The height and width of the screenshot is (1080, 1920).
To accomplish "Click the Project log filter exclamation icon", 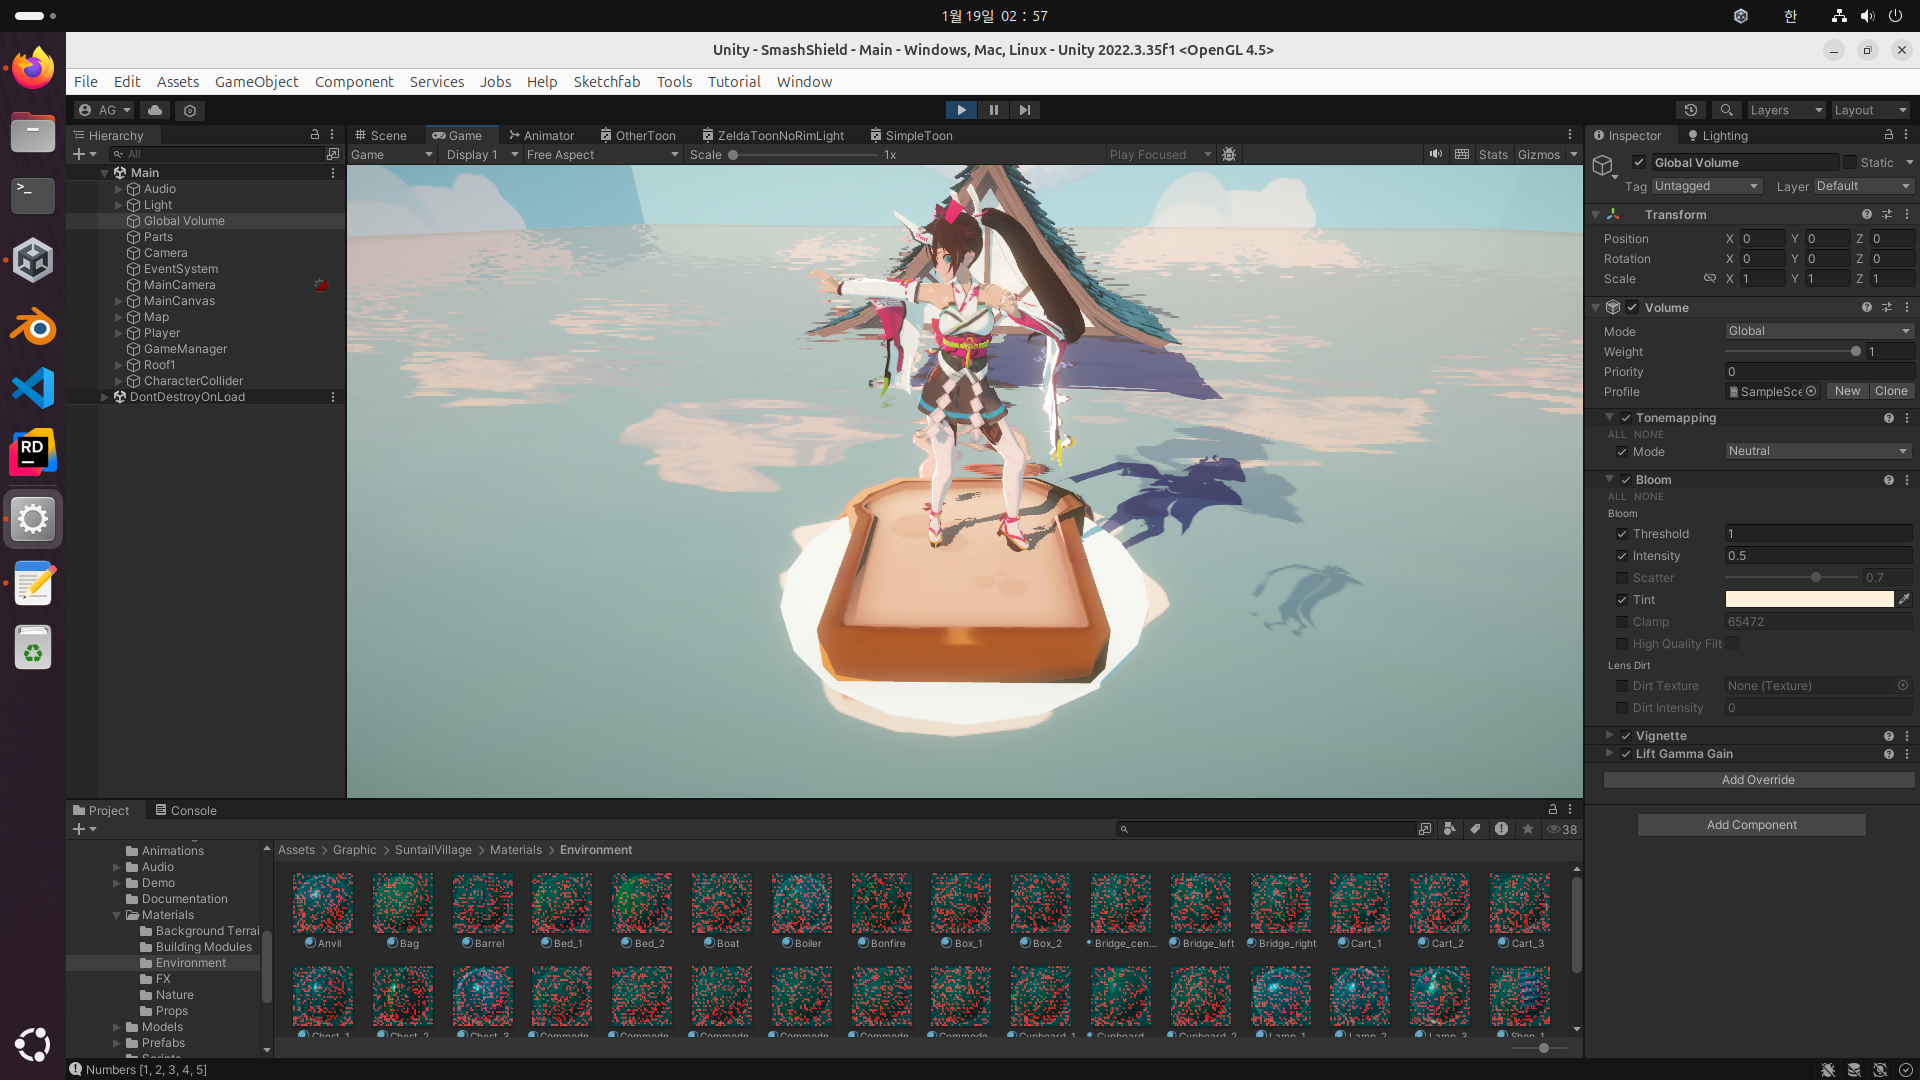I will pyautogui.click(x=1501, y=829).
